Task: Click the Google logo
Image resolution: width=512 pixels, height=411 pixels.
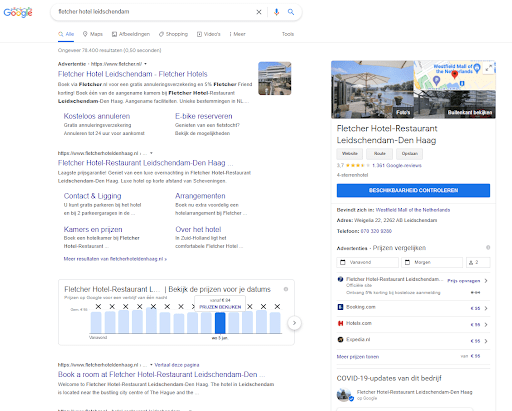Action: [18, 12]
